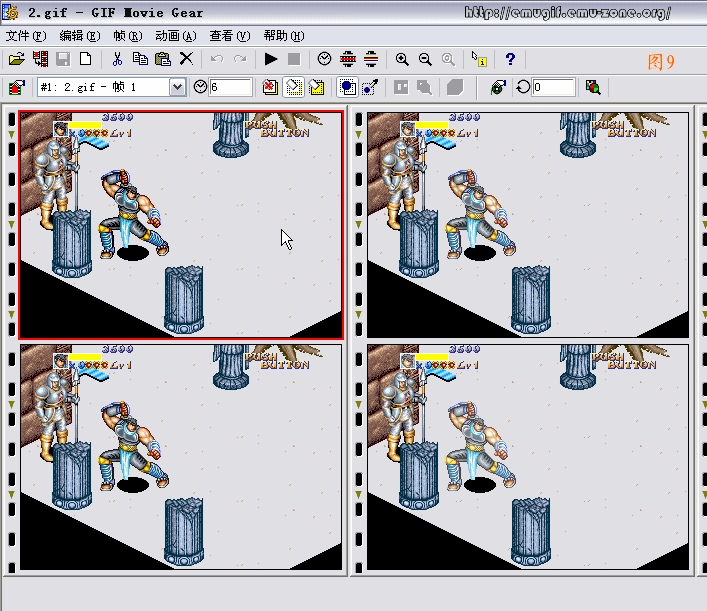This screenshot has width=707, height=611.
Task: Copy the selected frame
Action: click(x=140, y=59)
